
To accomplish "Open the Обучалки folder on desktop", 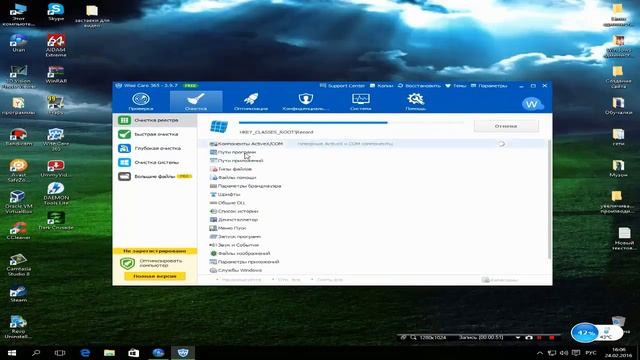I will 618,106.
